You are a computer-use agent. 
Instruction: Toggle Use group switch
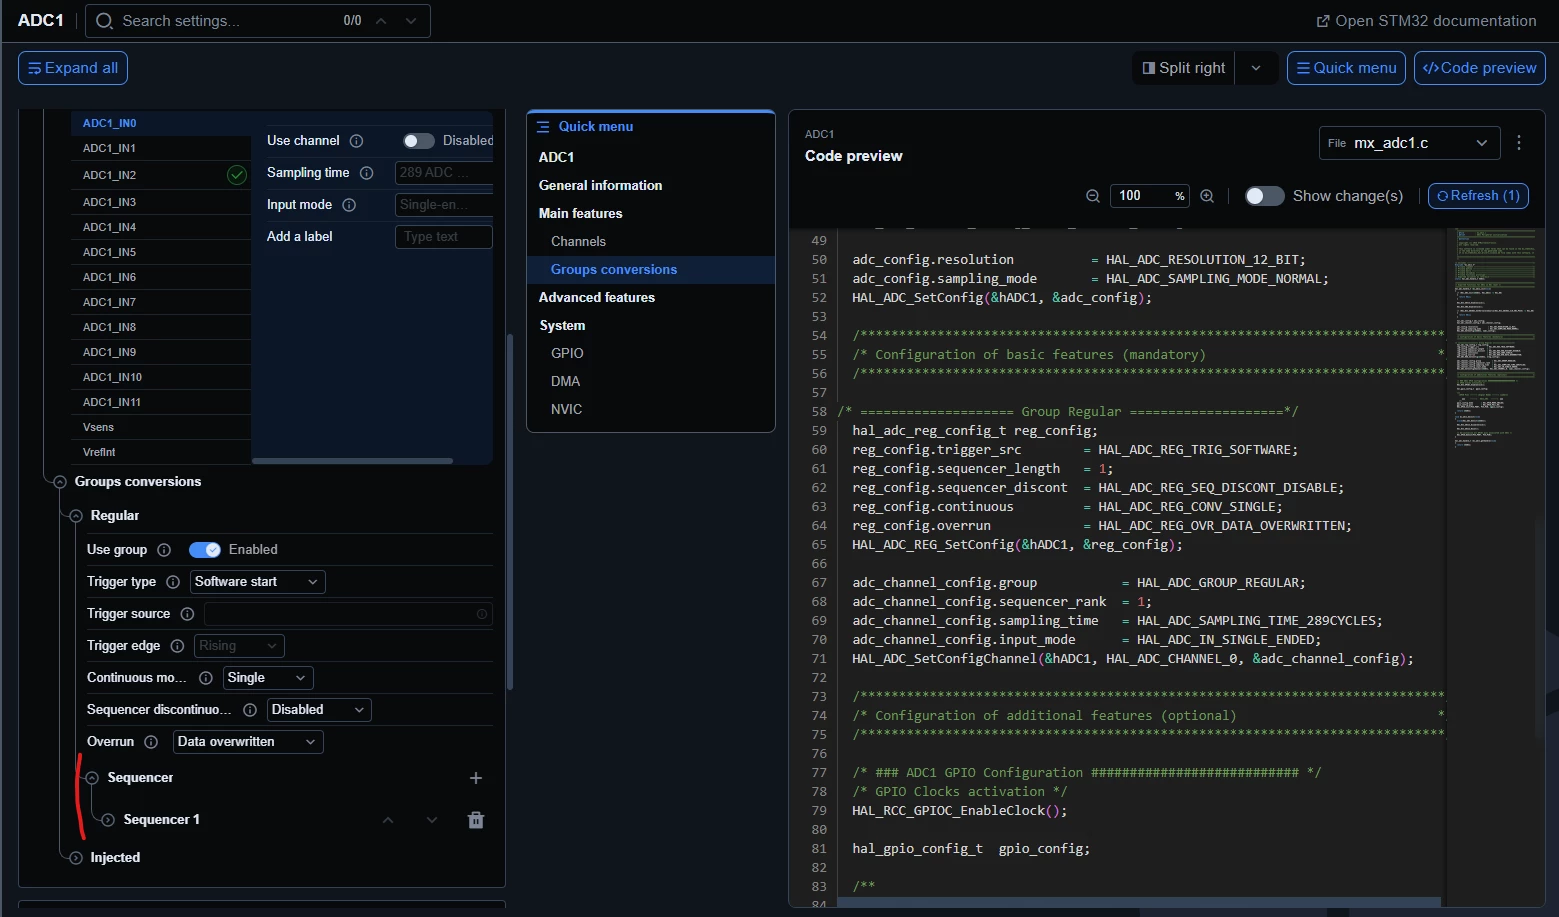205,550
